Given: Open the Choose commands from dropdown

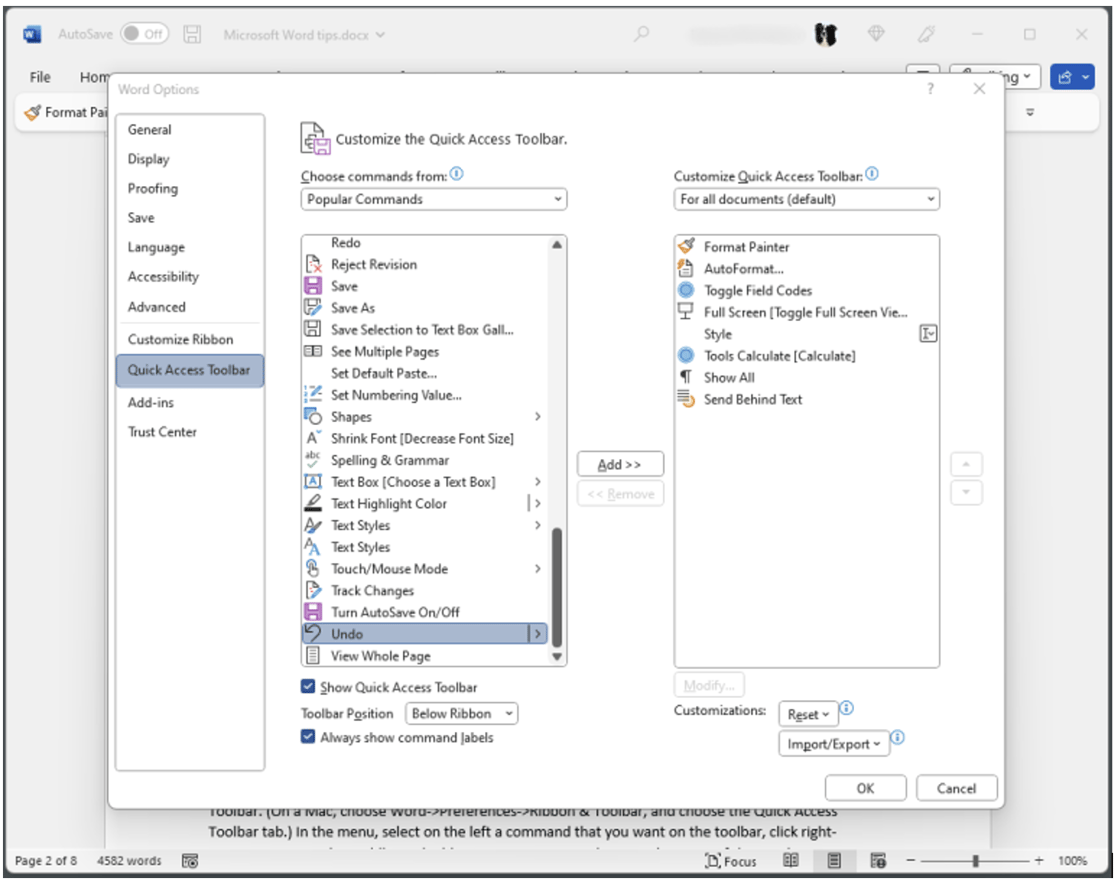Looking at the screenshot, I should [x=434, y=199].
